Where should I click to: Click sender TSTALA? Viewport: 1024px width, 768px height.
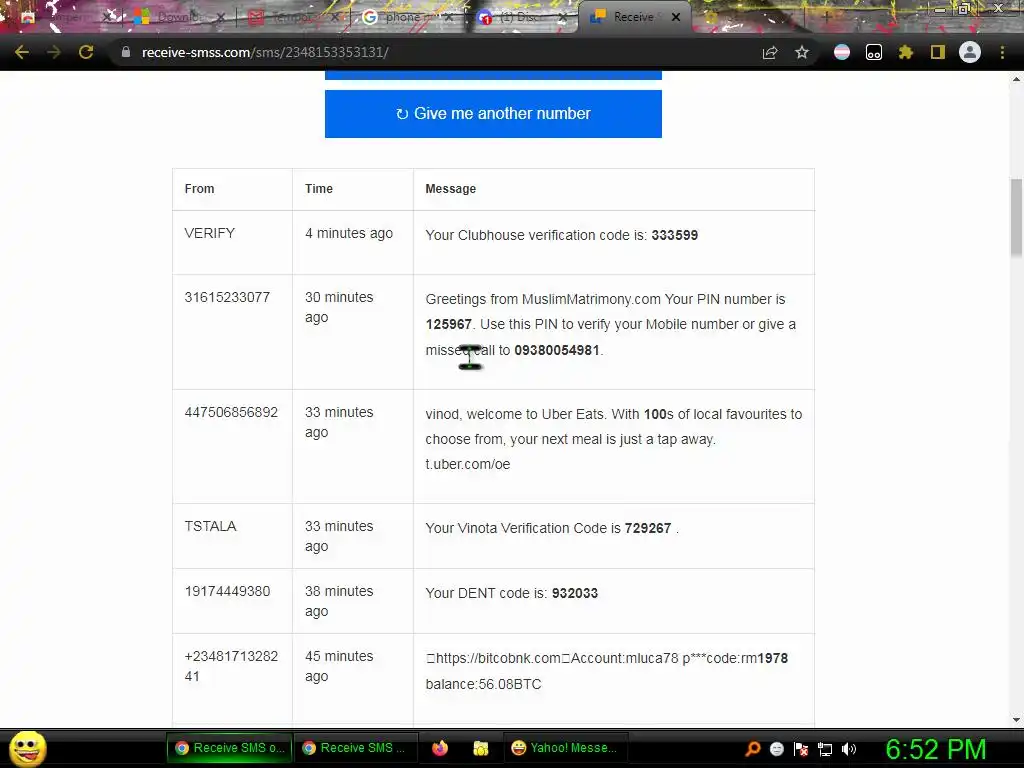point(210,526)
